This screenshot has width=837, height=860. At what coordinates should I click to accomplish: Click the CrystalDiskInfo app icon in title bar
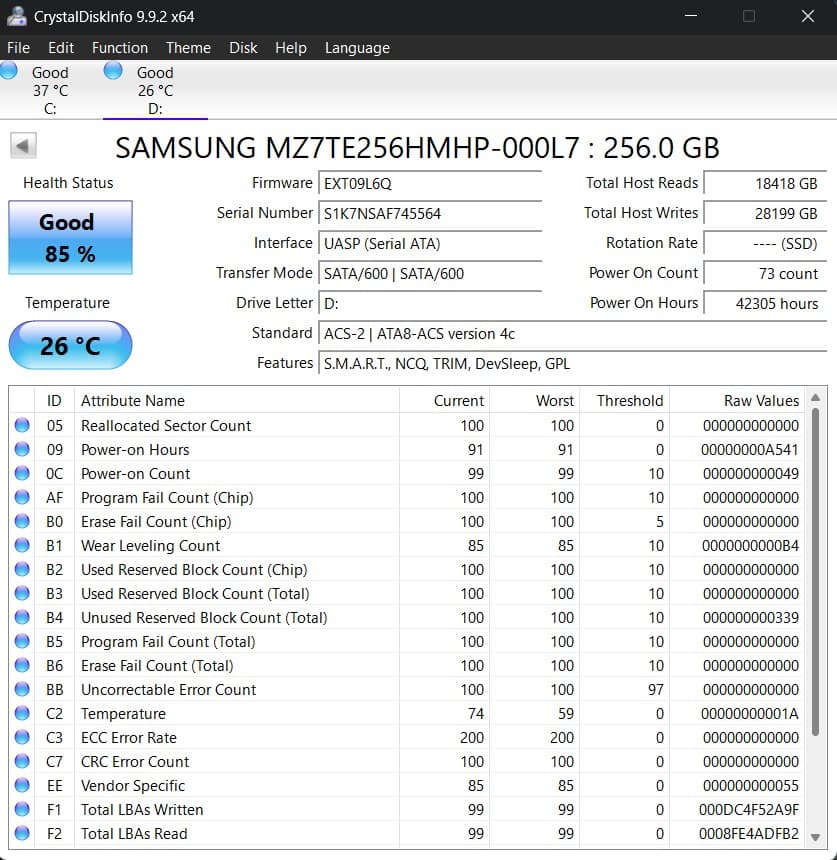(x=16, y=16)
